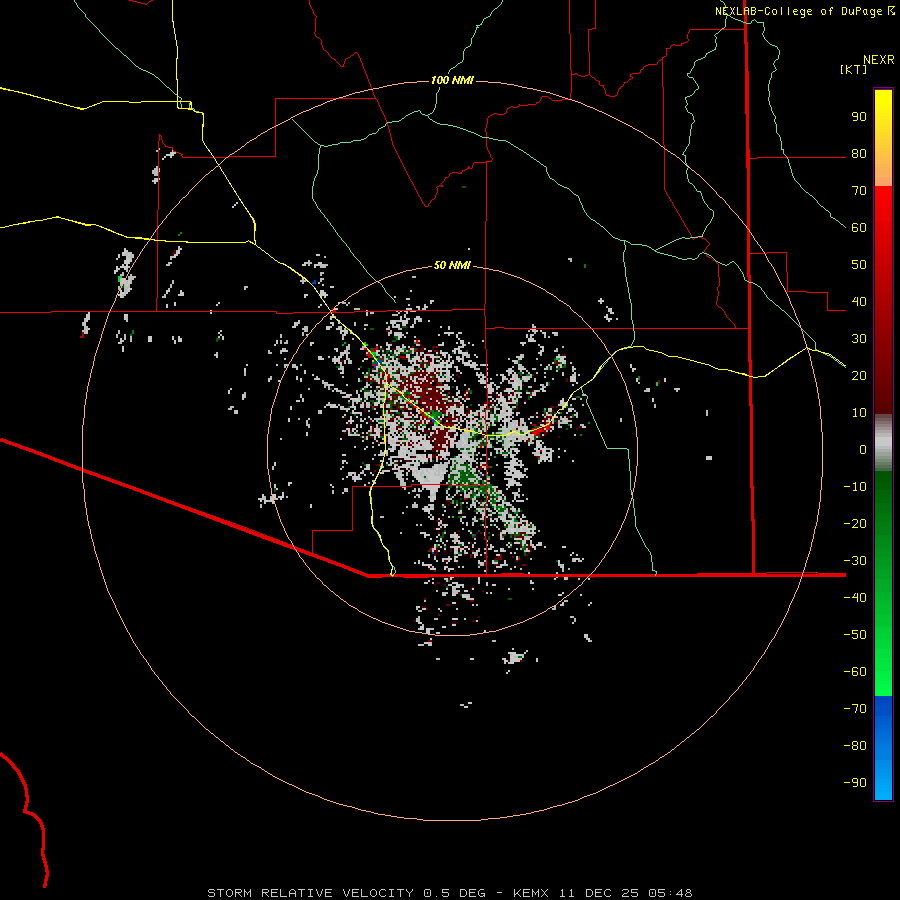Click the -40 value on the velocity scale
Image resolution: width=900 pixels, height=900 pixels.
(855, 598)
